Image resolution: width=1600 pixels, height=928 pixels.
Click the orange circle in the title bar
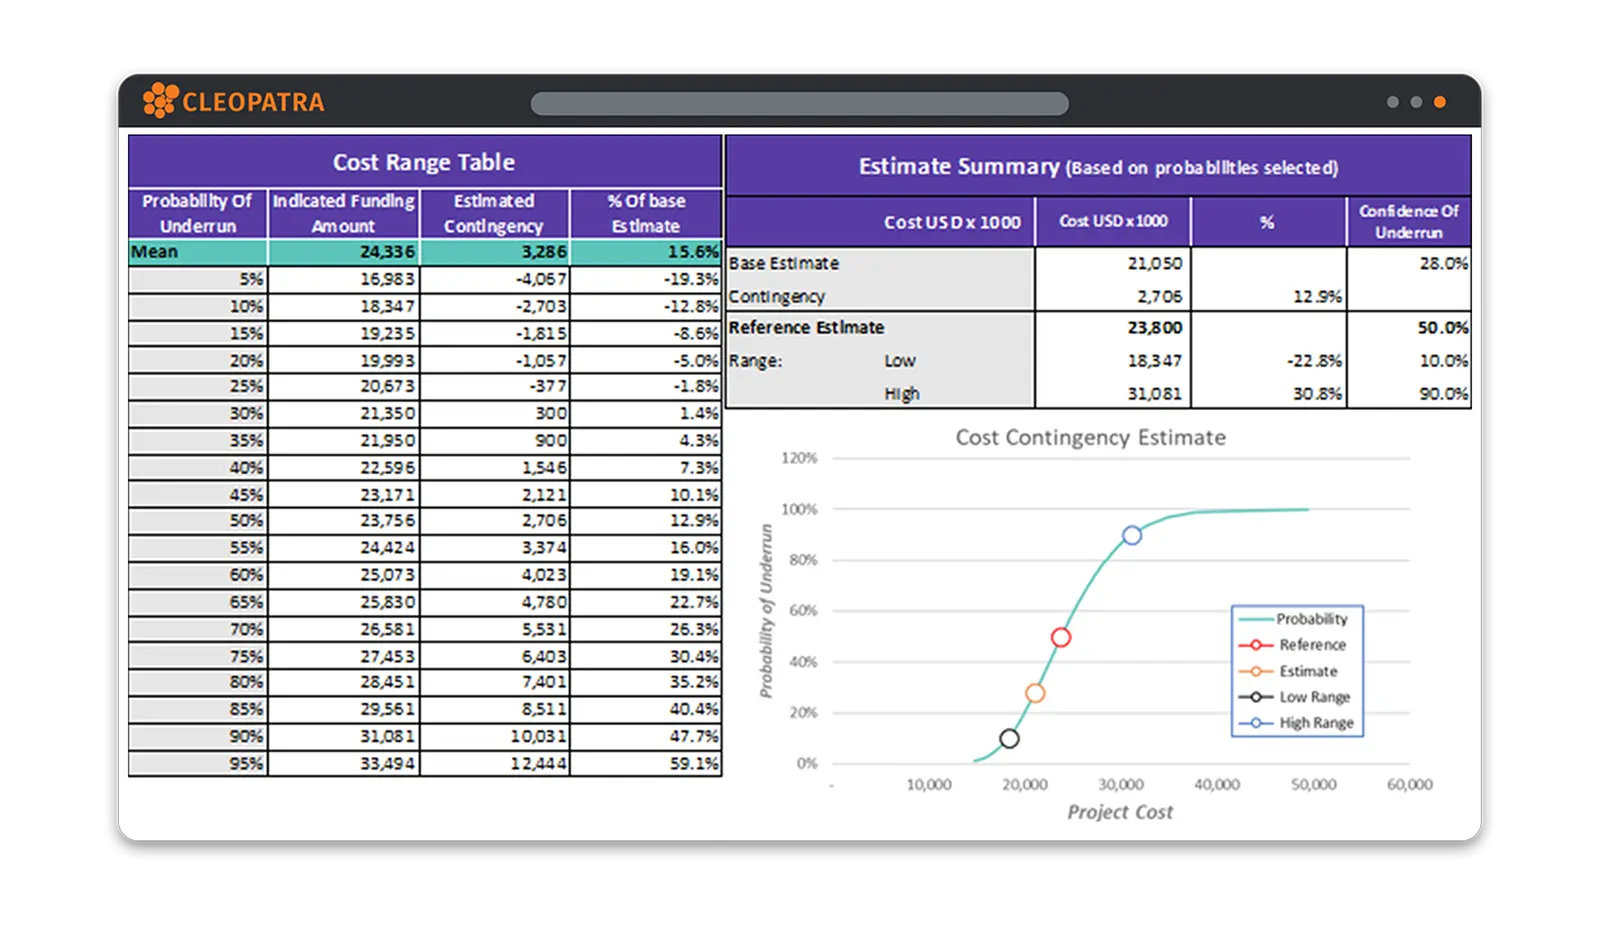click(1439, 101)
